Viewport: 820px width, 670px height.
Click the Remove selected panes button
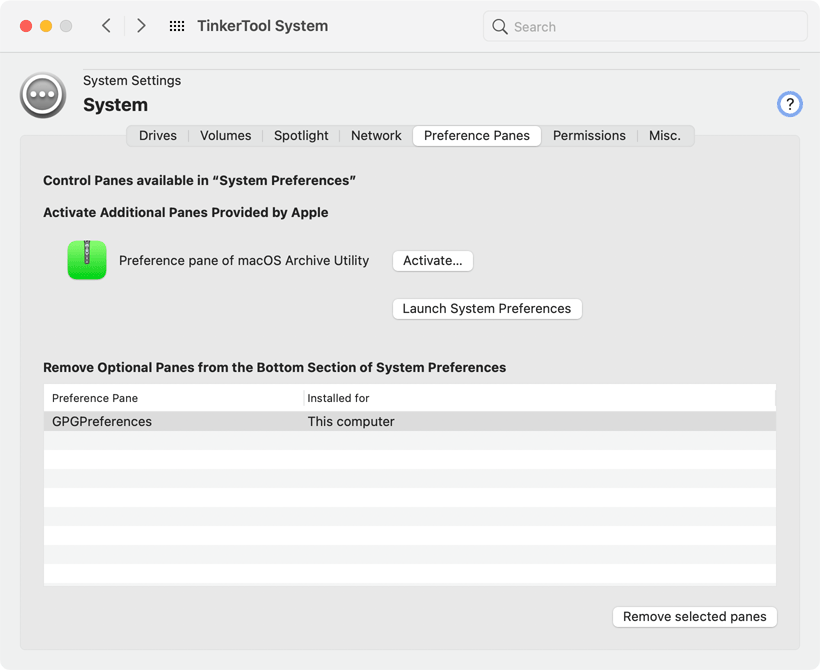694,617
